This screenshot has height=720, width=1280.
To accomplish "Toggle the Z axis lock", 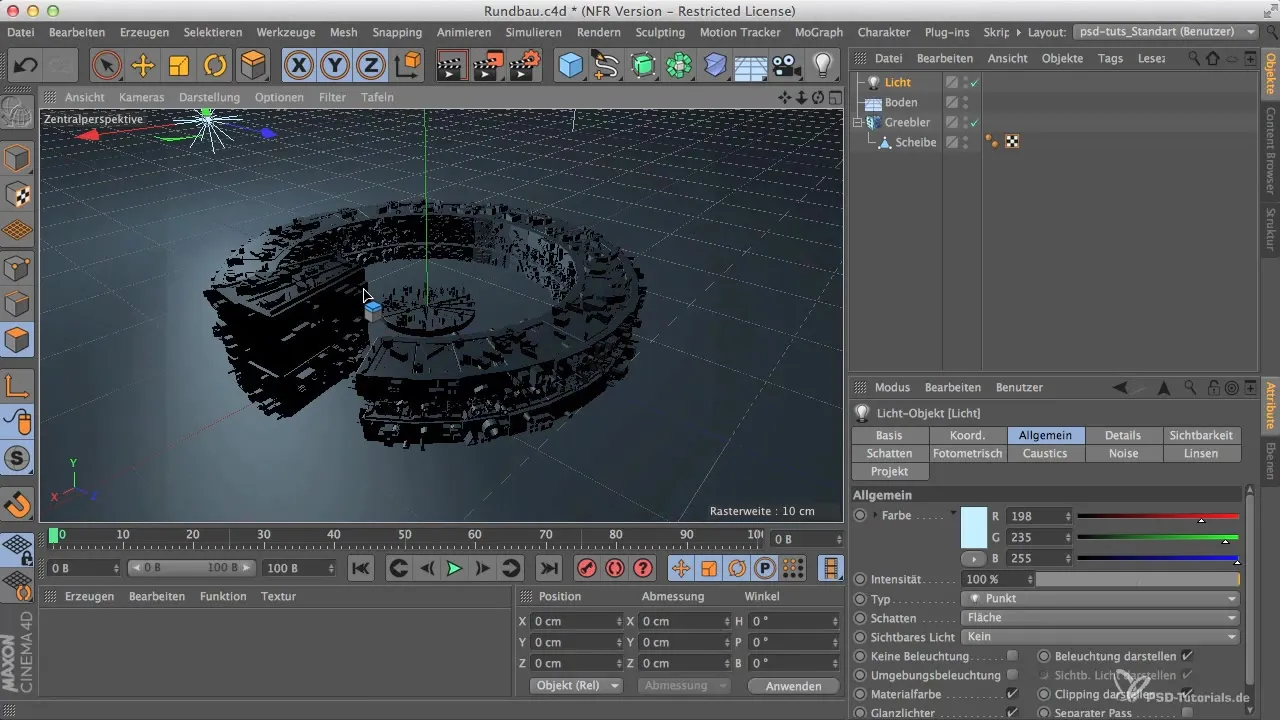I will tap(371, 66).
